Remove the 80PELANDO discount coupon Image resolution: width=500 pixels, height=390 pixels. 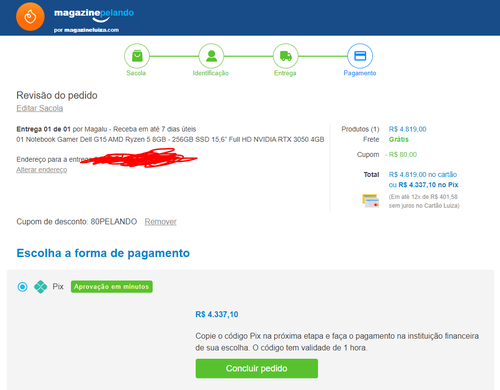coord(160,222)
